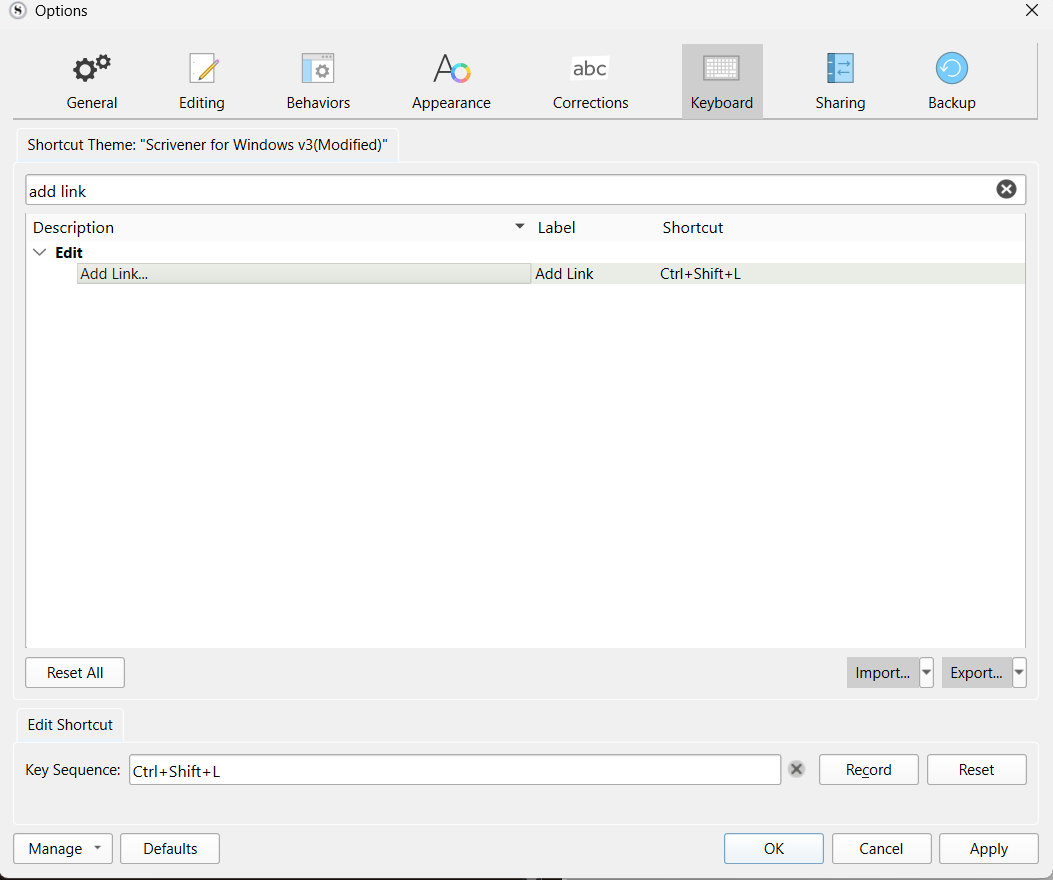Open the General options gear icon
The width and height of the screenshot is (1053, 880).
click(92, 69)
